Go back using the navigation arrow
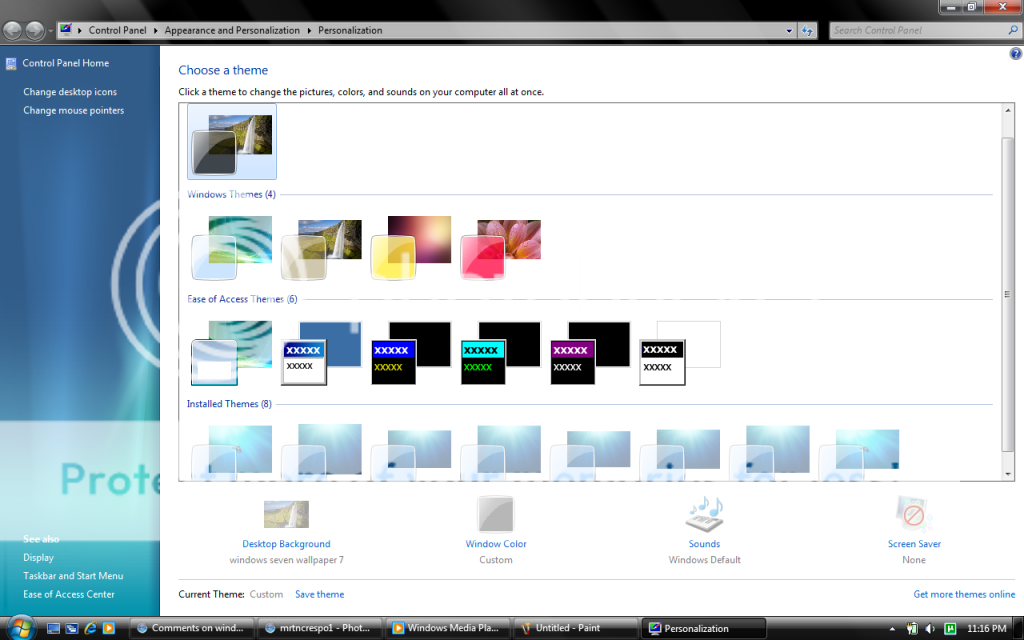Screen dimensions: 1024x640 (x=13, y=30)
